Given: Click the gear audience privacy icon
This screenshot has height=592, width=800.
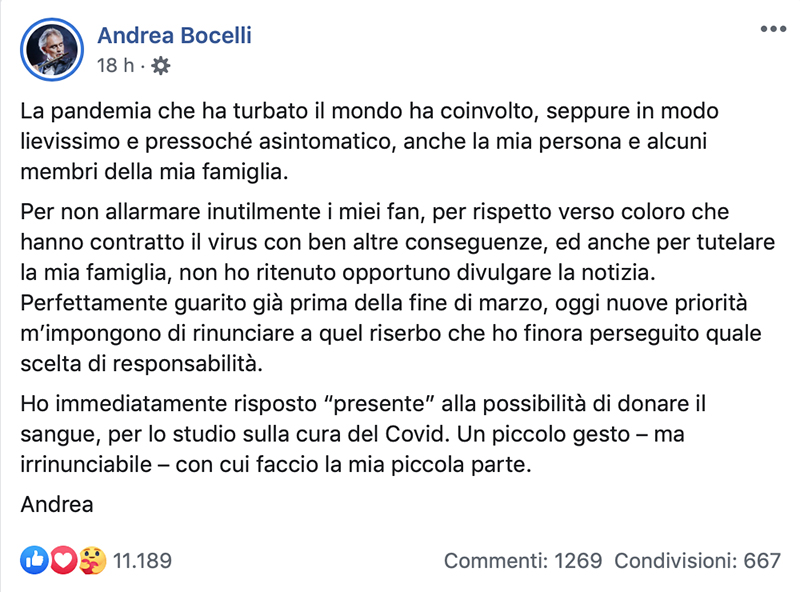Looking at the screenshot, I should 161,66.
